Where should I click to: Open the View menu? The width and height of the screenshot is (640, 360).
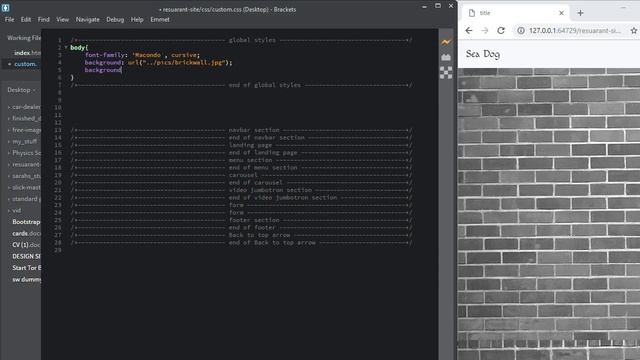point(62,20)
